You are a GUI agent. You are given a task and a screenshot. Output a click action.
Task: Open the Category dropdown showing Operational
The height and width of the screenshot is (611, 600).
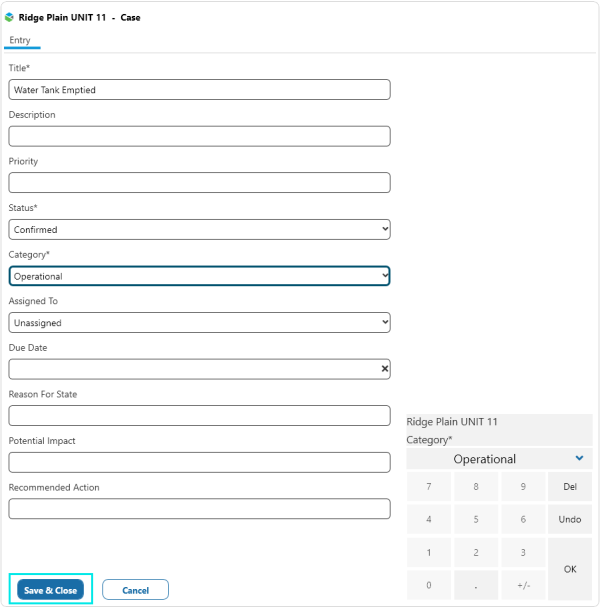pyautogui.click(x=199, y=276)
